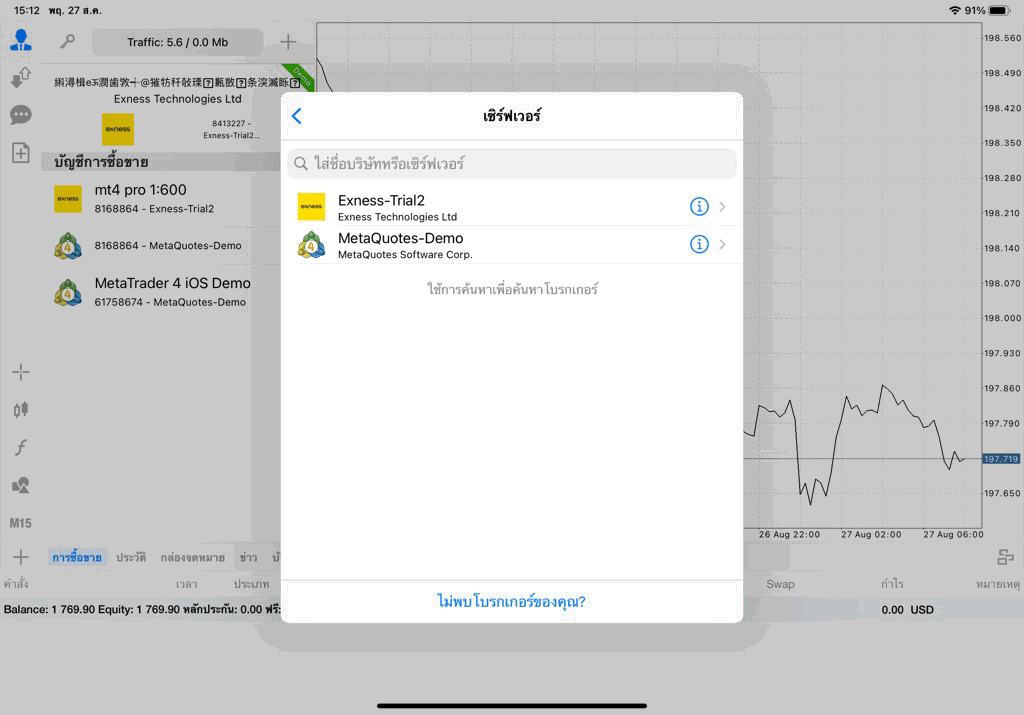
Task: Open the chat bubble icon in sidebar
Action: point(21,116)
